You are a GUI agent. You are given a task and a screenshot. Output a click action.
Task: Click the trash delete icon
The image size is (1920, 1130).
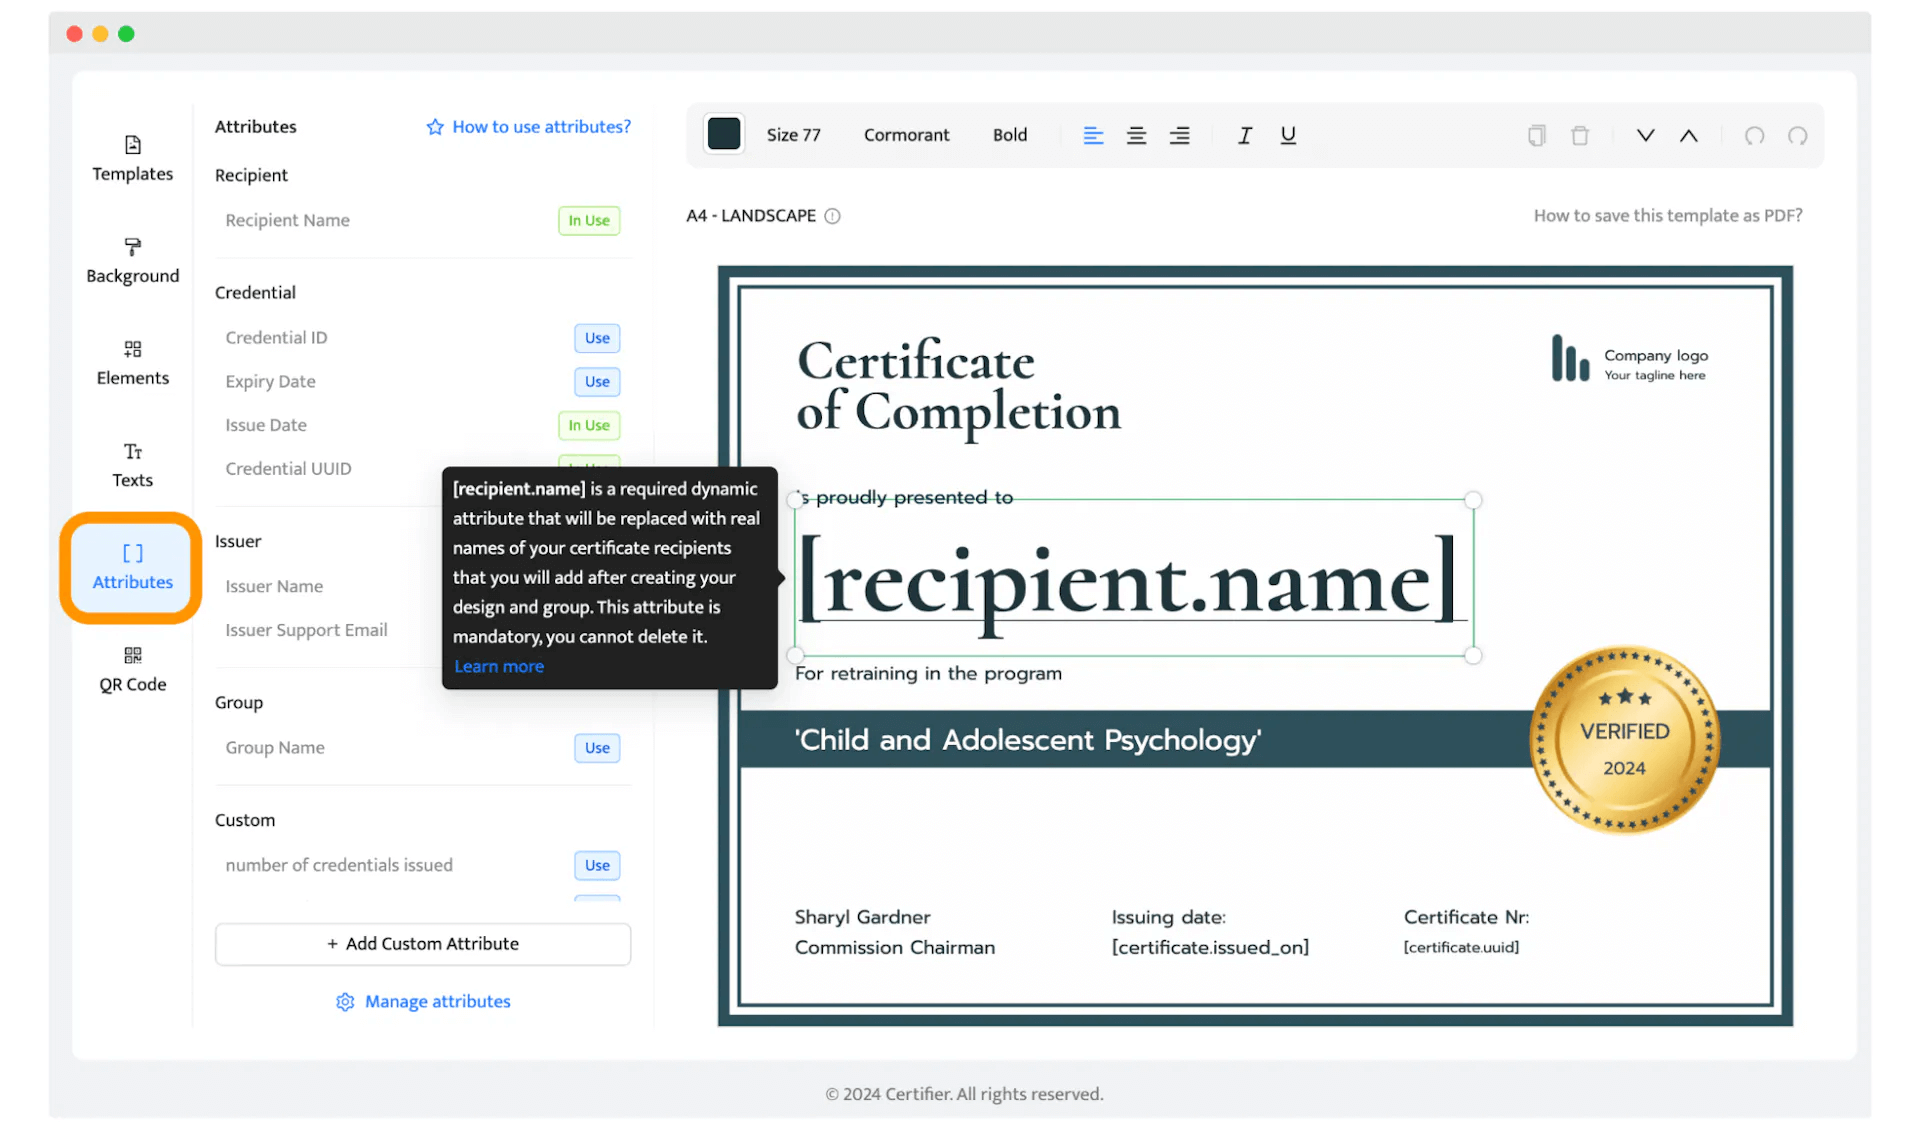(x=1580, y=135)
